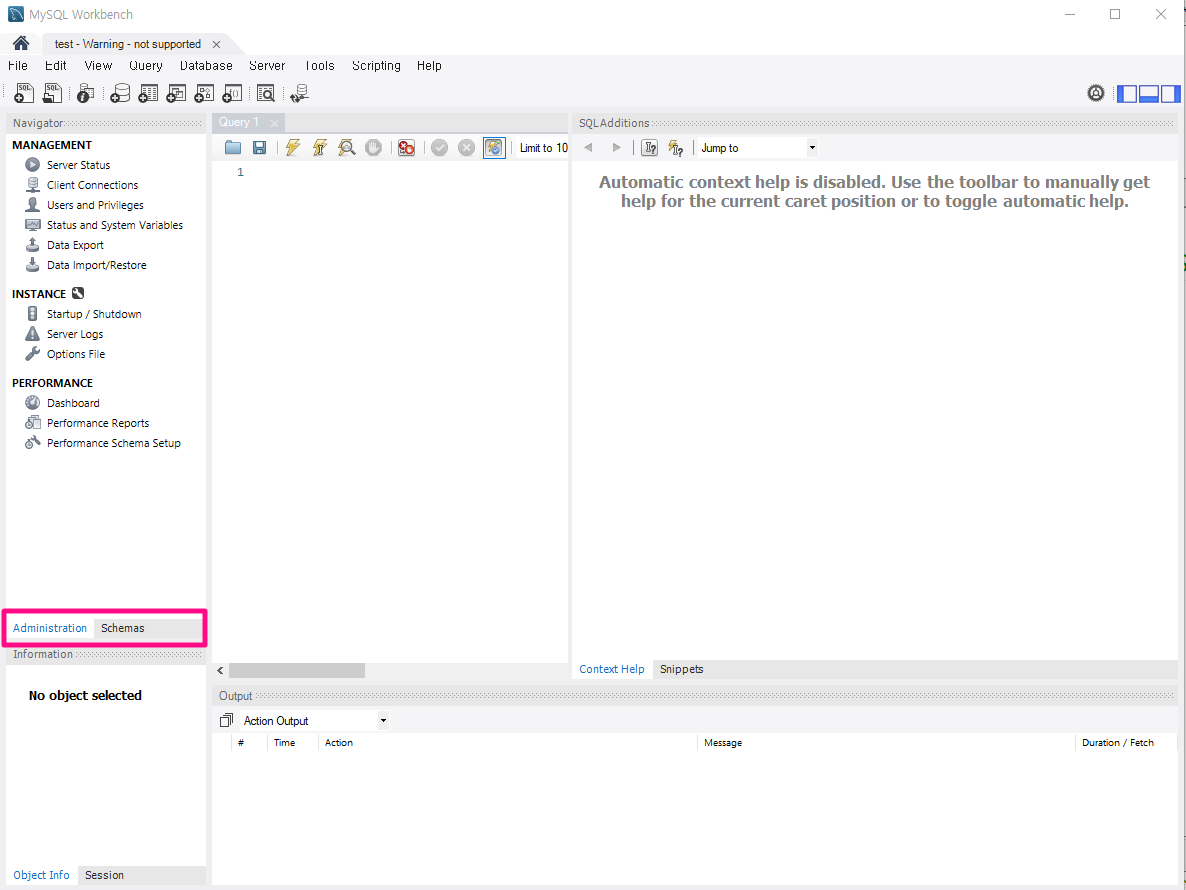Toggle automatic context help
Screen dimensions: 1186x890
click(676, 147)
